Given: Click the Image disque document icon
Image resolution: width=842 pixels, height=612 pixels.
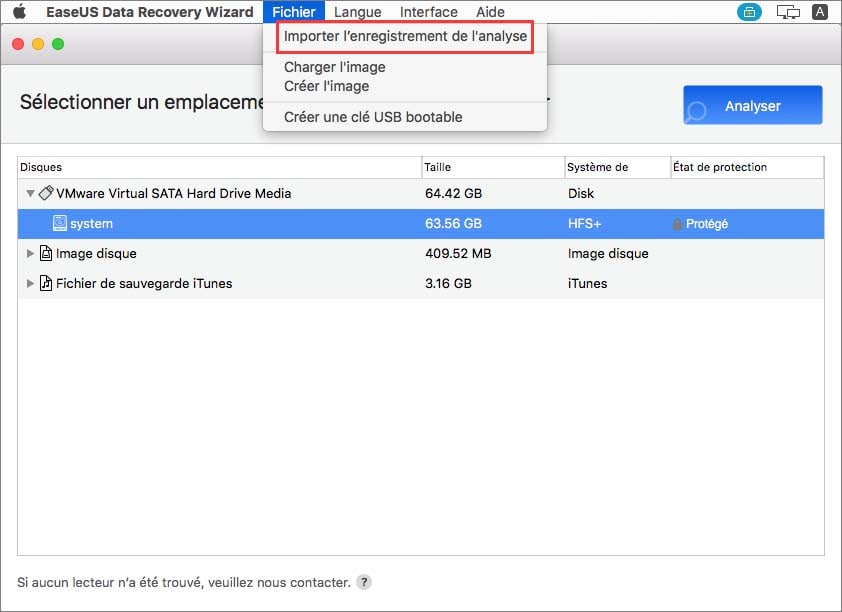Looking at the screenshot, I should click(x=46, y=253).
